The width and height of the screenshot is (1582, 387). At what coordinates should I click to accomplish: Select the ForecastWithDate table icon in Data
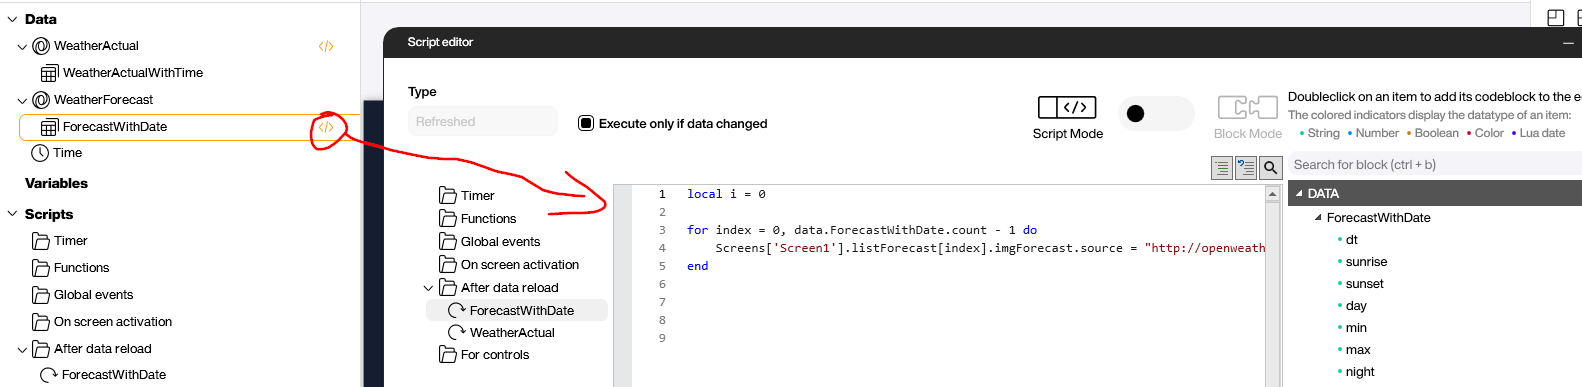(x=49, y=127)
